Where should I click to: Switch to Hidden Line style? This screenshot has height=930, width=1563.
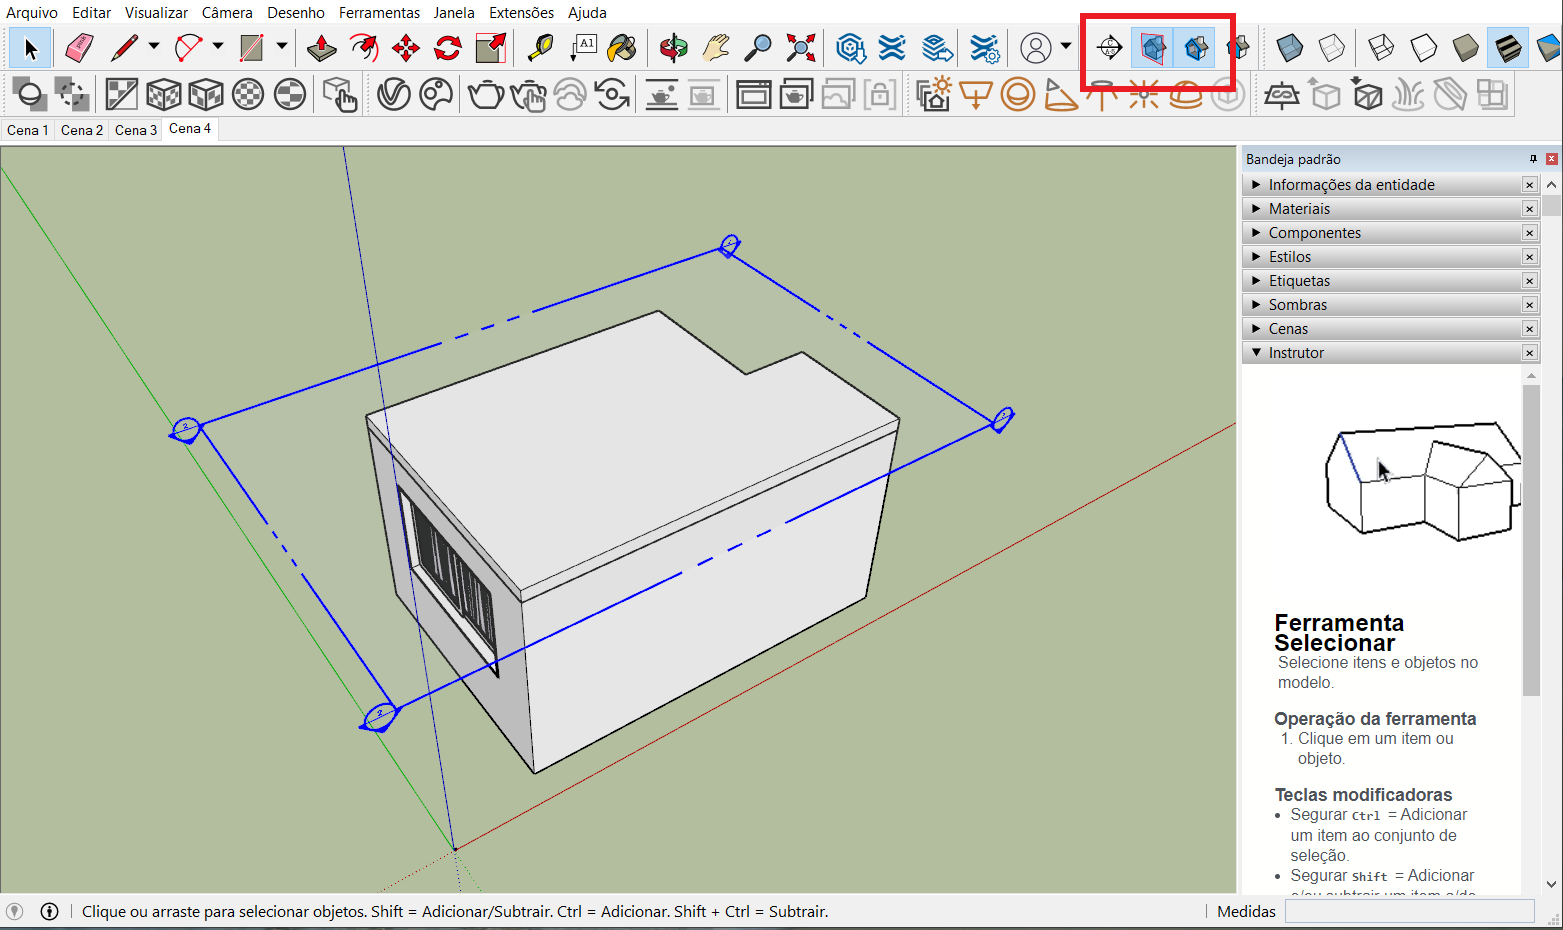tap(1423, 48)
